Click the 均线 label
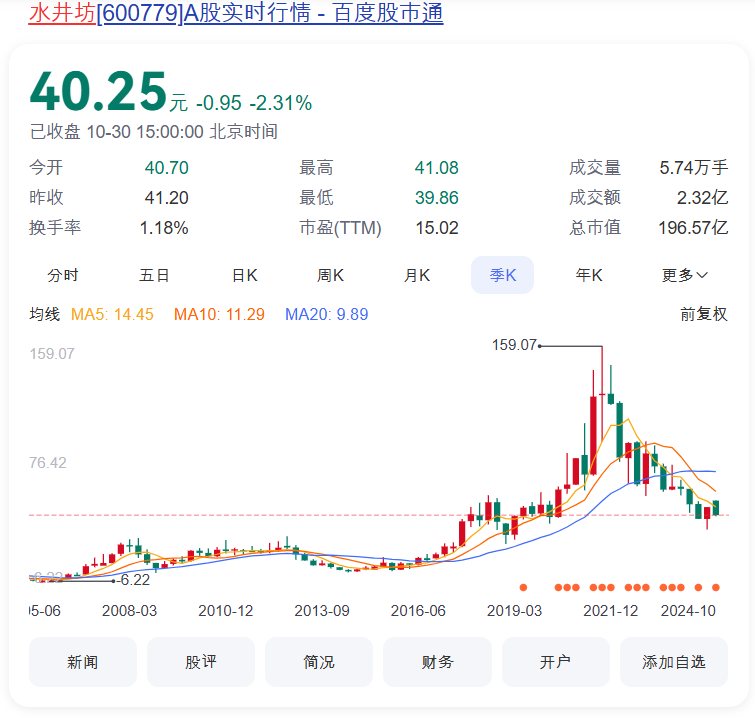 [44, 314]
